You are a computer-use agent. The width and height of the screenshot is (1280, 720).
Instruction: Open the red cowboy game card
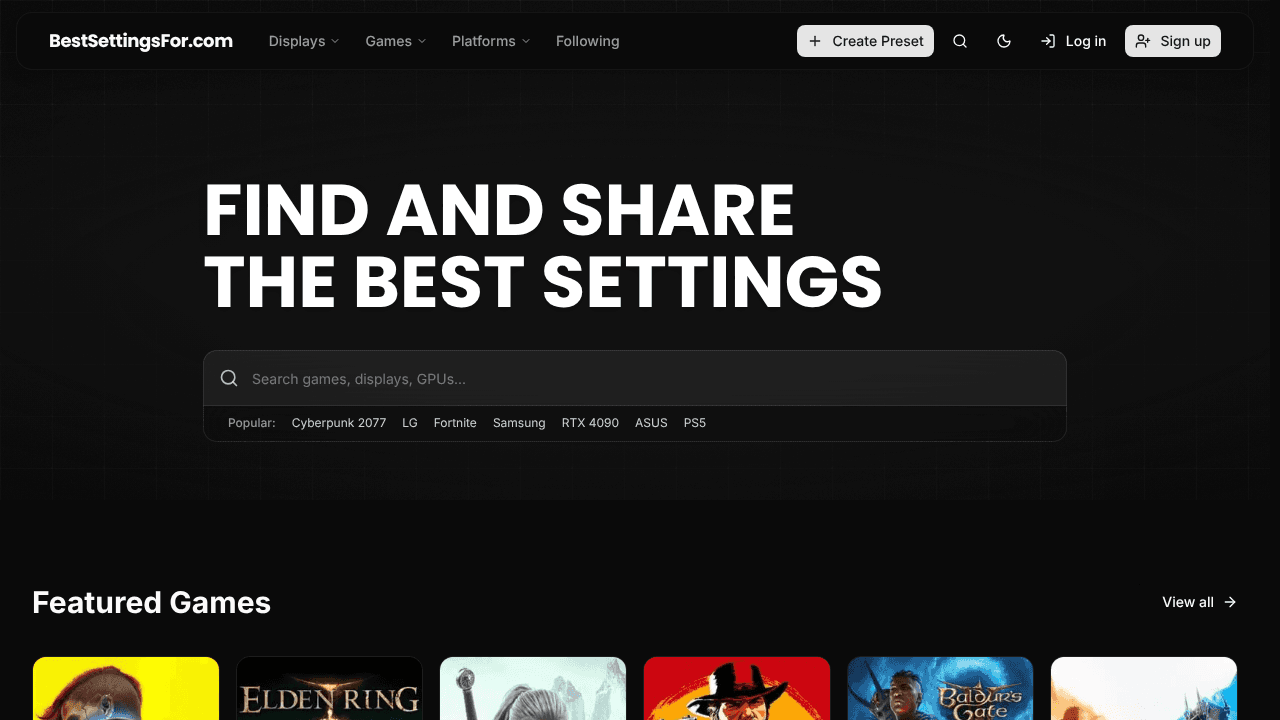click(737, 688)
